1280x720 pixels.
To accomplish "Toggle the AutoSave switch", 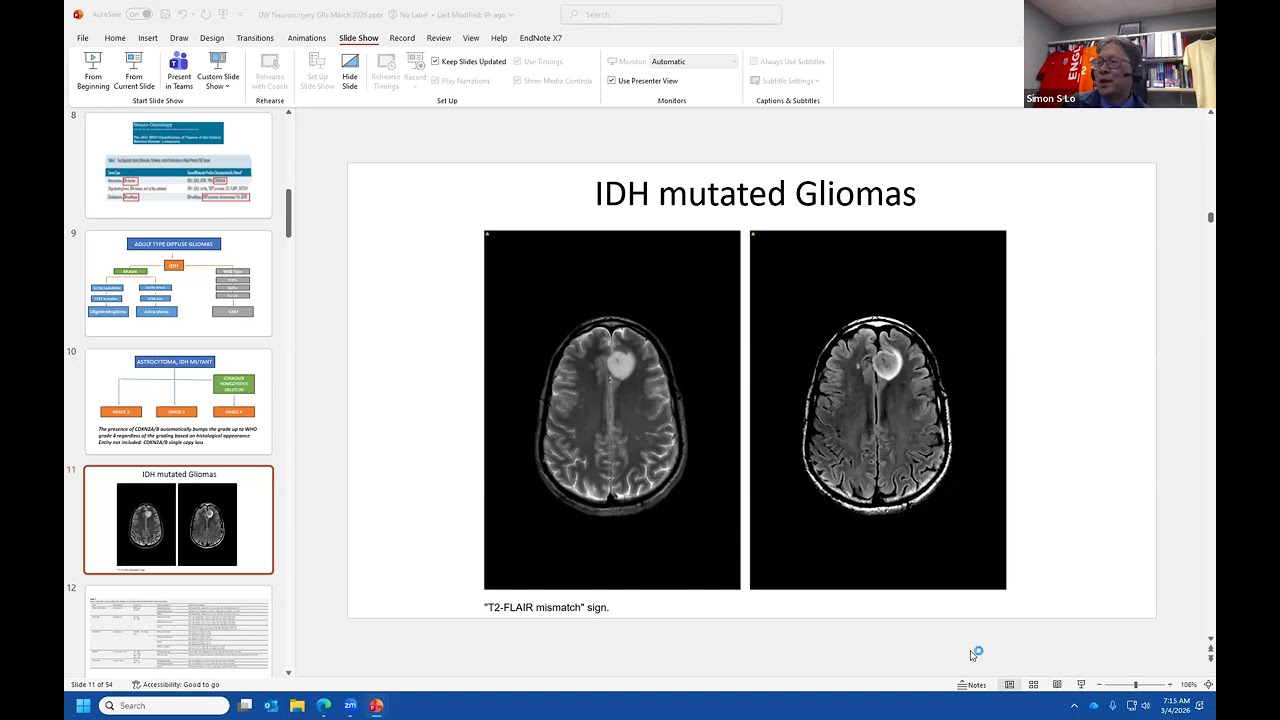I will (x=139, y=14).
